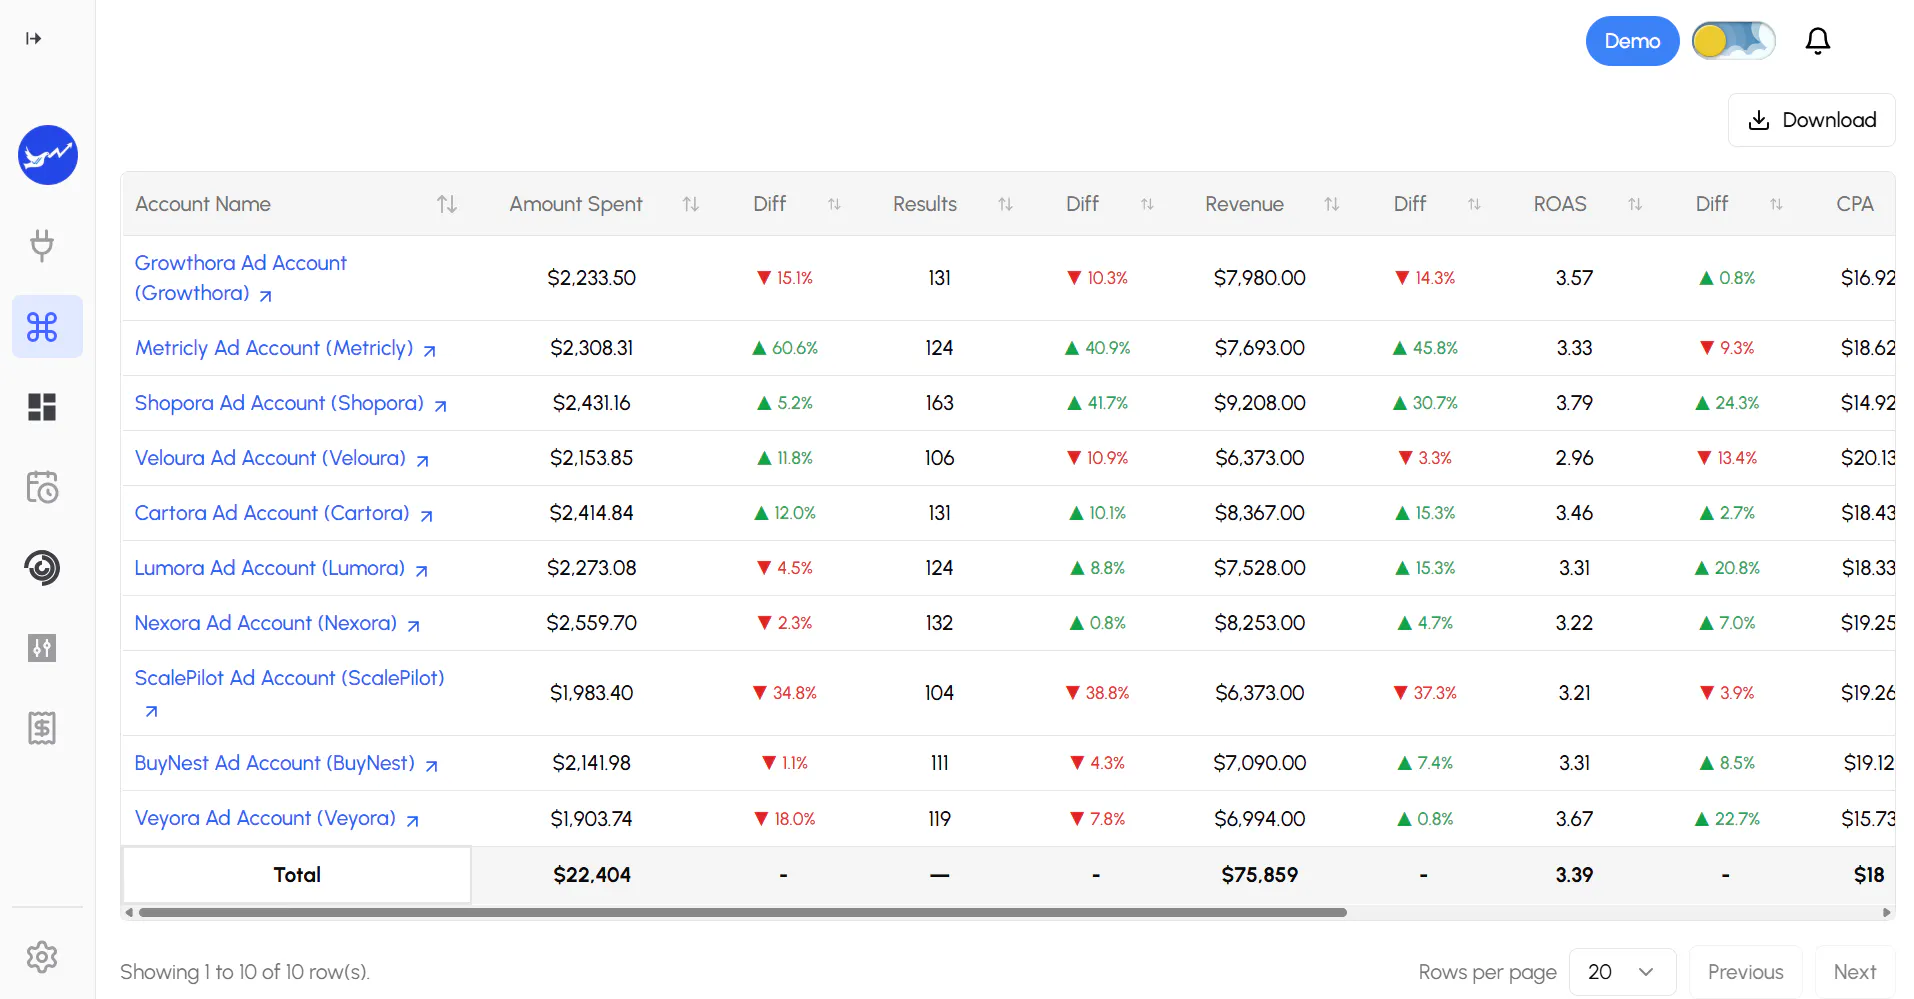Open Growthora Ad Account link

[240, 278]
